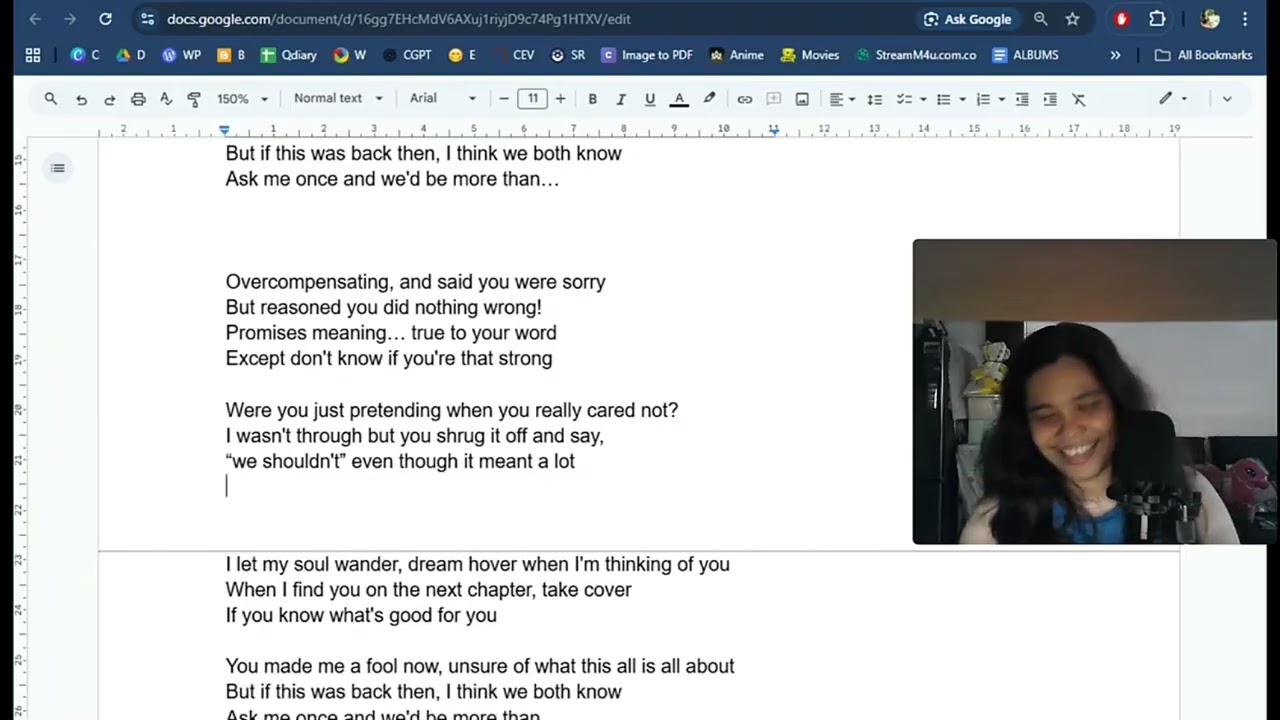Open bulleted list options arrow
Screen dimensions: 1280x720
pos(963,99)
